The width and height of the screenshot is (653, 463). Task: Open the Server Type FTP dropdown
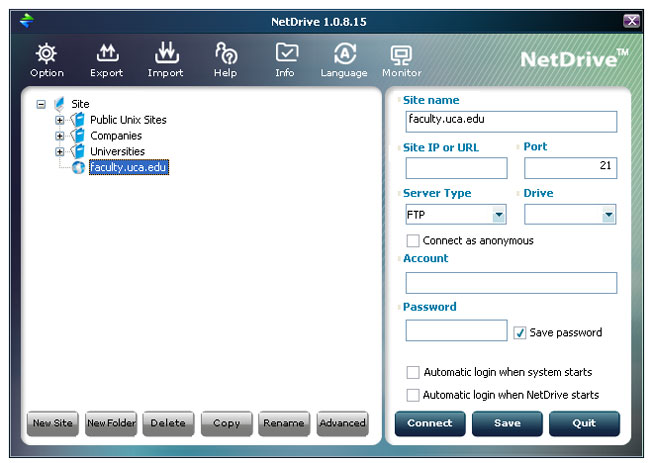[x=498, y=215]
